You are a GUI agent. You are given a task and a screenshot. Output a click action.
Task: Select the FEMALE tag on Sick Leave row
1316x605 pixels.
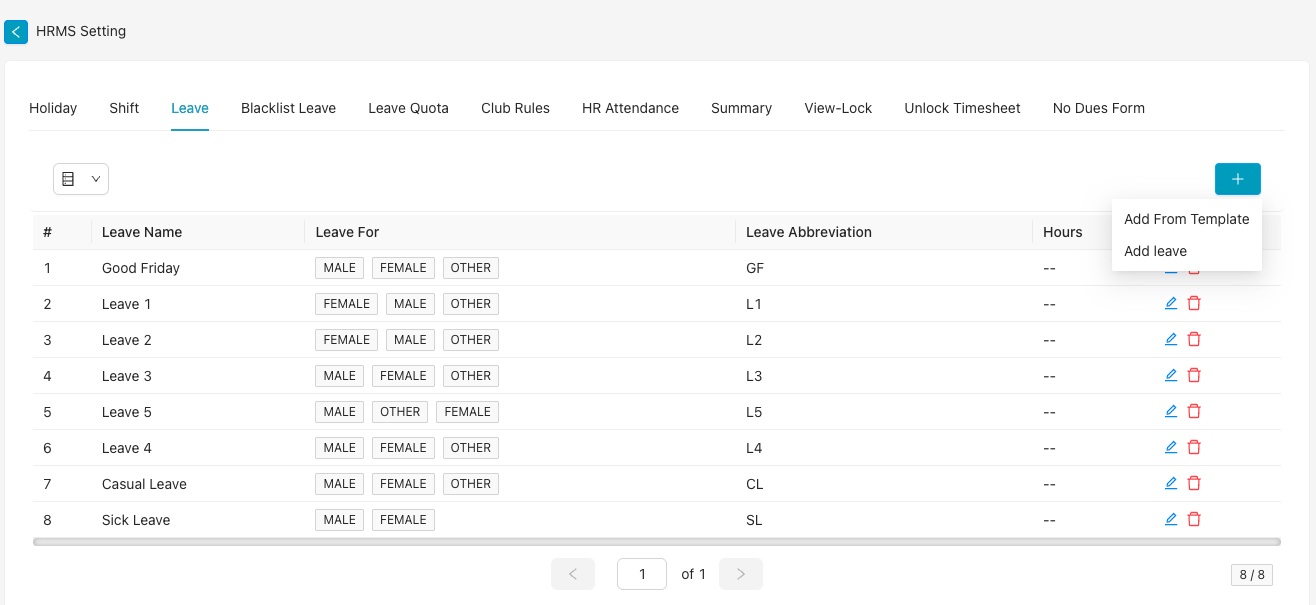click(x=403, y=519)
